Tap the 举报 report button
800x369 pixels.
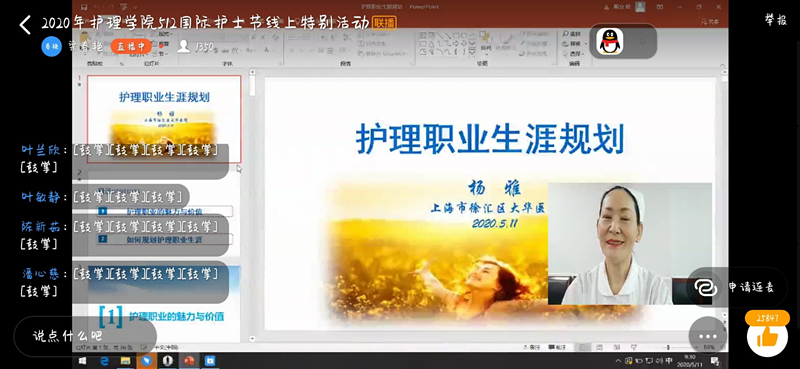coord(776,20)
